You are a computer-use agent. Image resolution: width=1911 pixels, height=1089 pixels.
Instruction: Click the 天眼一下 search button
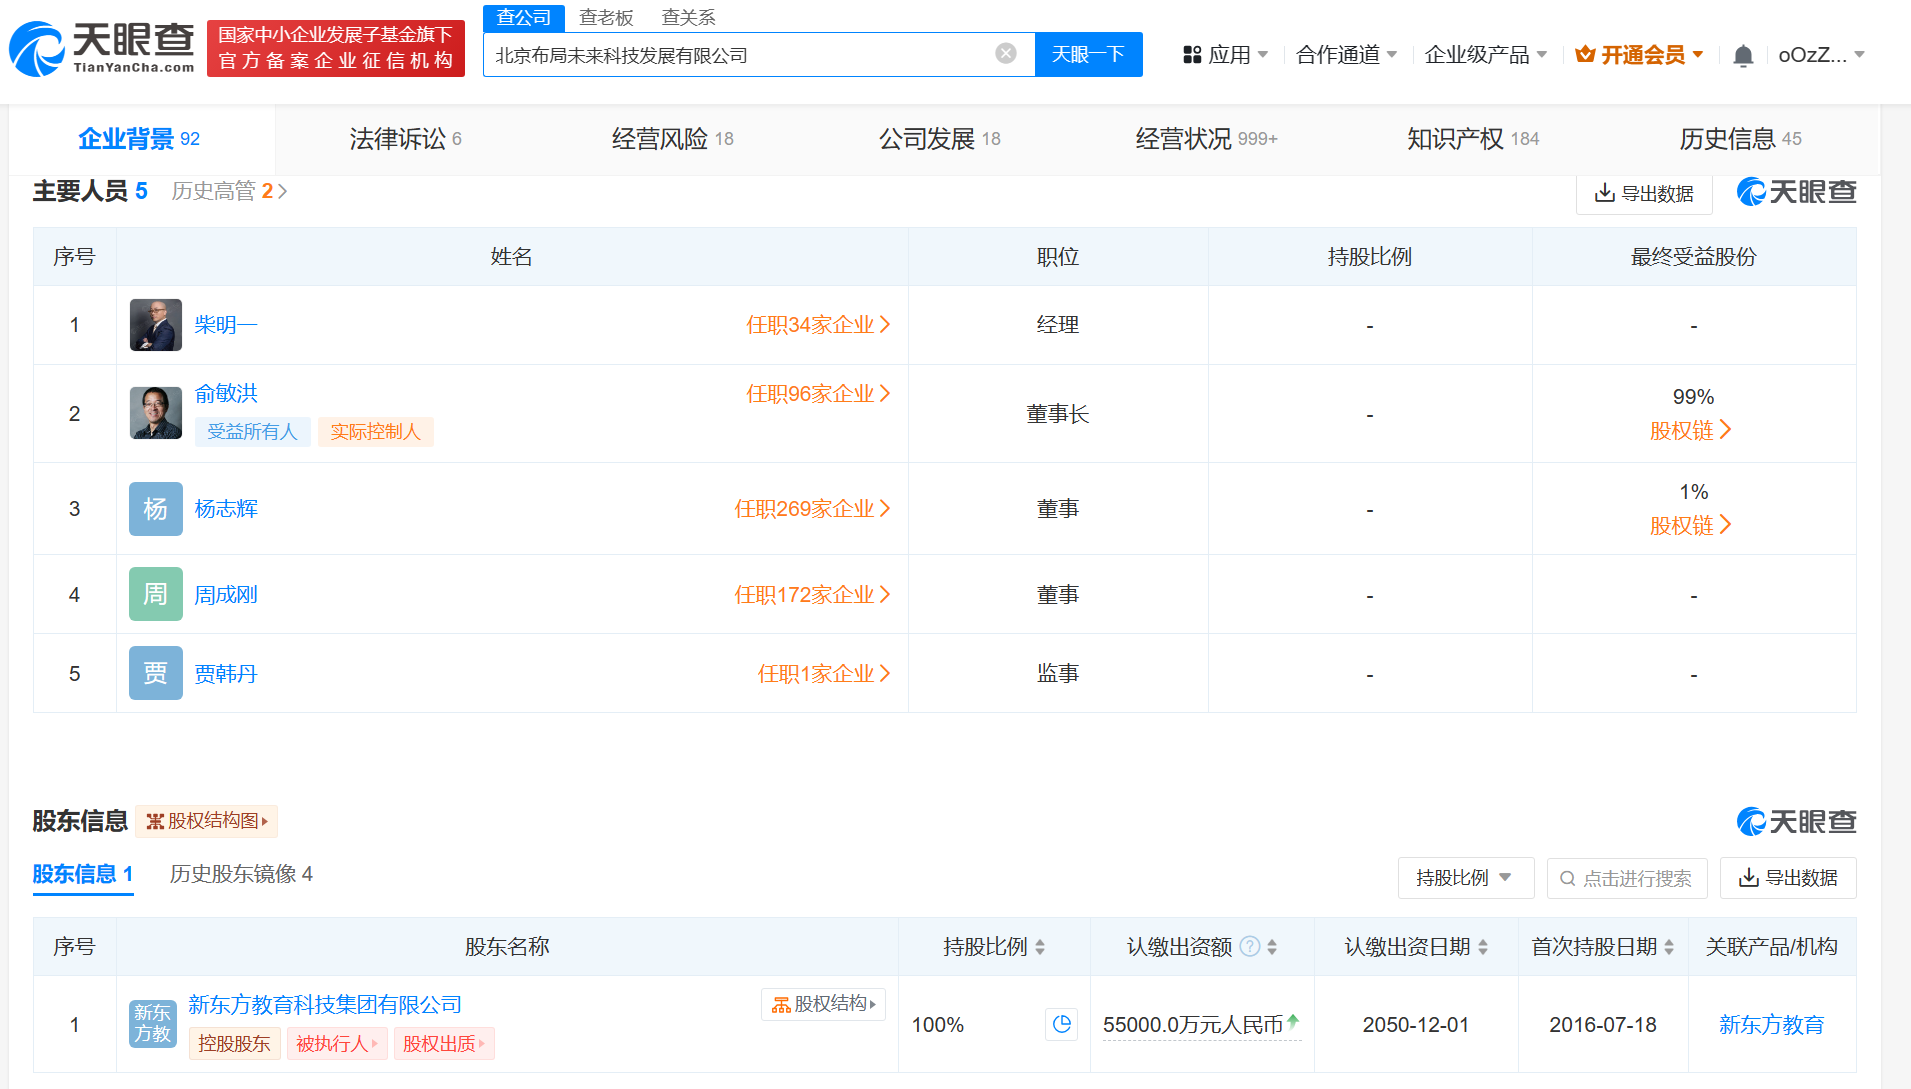[1088, 54]
